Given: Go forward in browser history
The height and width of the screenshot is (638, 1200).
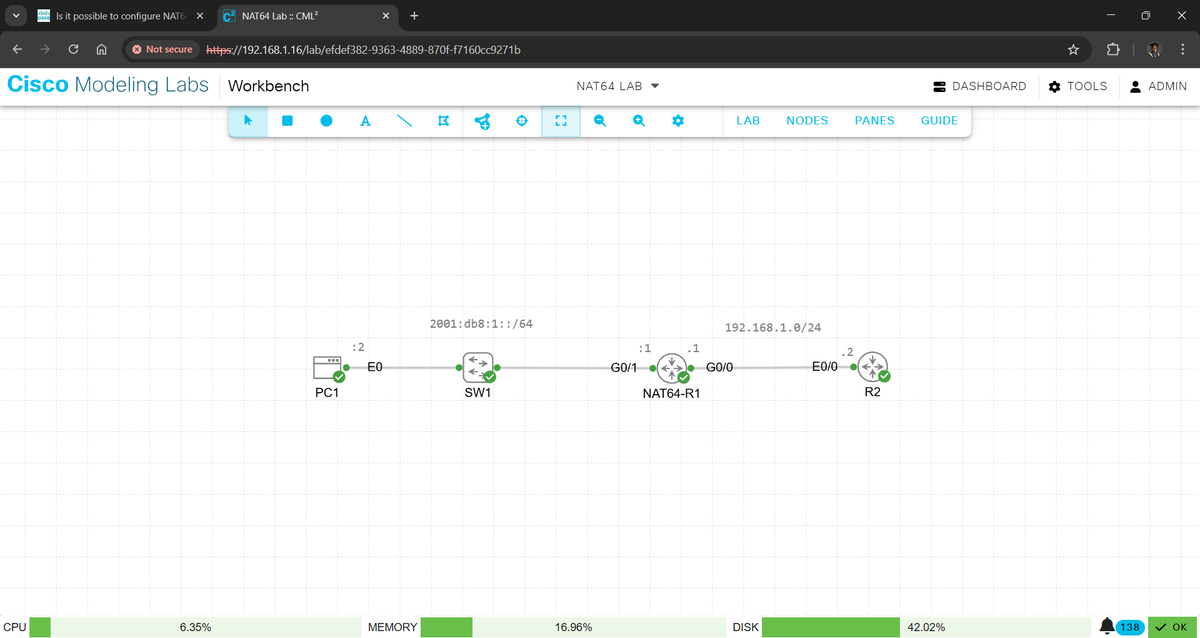Looking at the screenshot, I should point(45,49).
